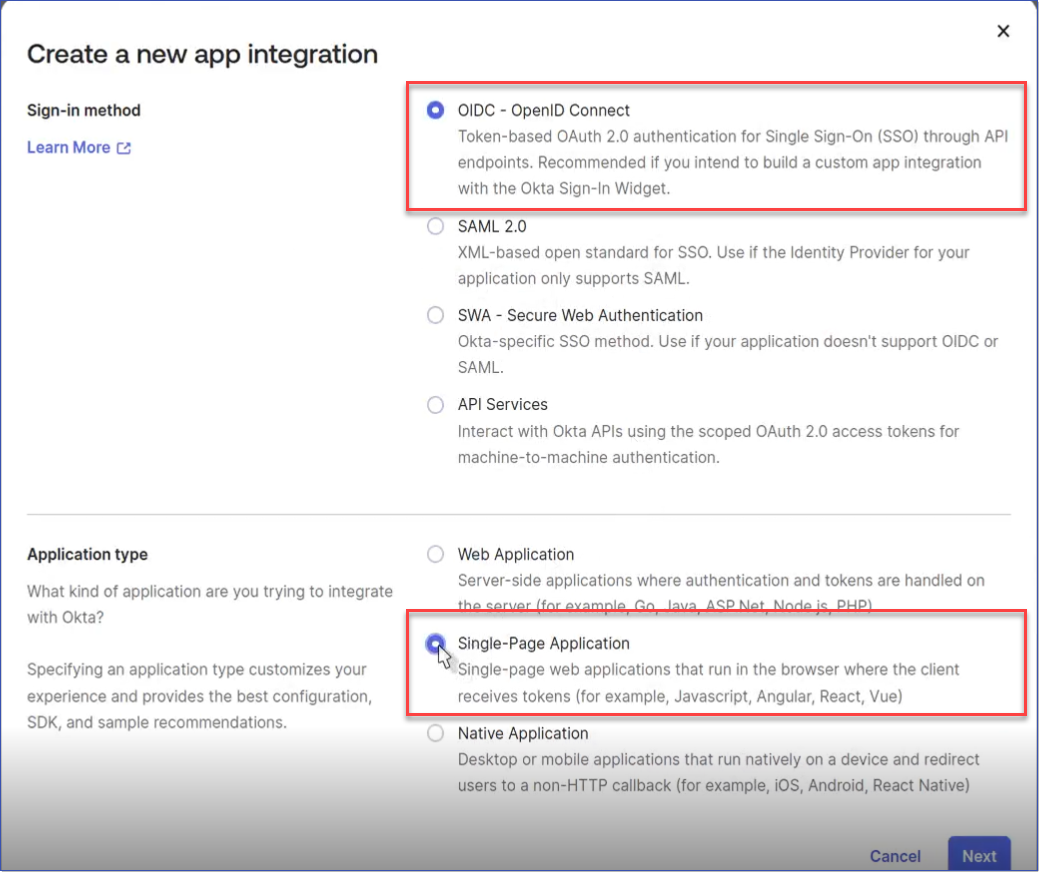Viewport: 1041px width, 874px height.
Task: Click the 'OIDC - OpenID Connect' label
Action: click(x=543, y=110)
